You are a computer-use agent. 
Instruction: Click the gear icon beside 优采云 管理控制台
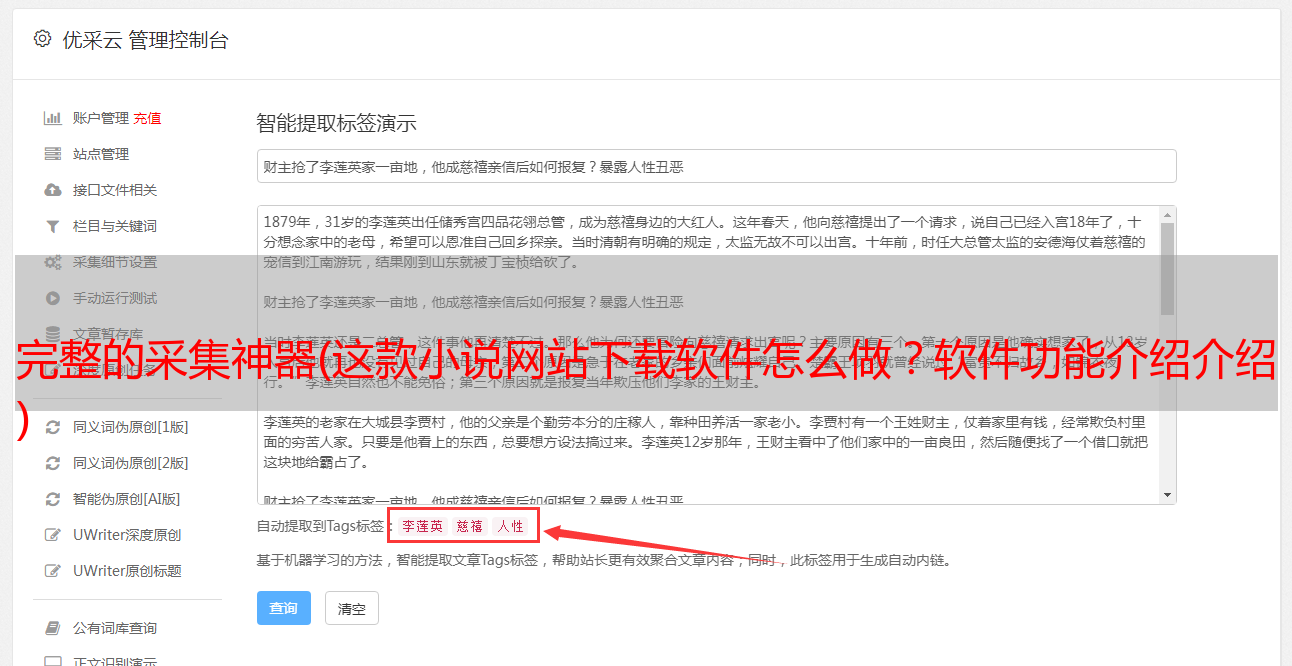tap(42, 39)
